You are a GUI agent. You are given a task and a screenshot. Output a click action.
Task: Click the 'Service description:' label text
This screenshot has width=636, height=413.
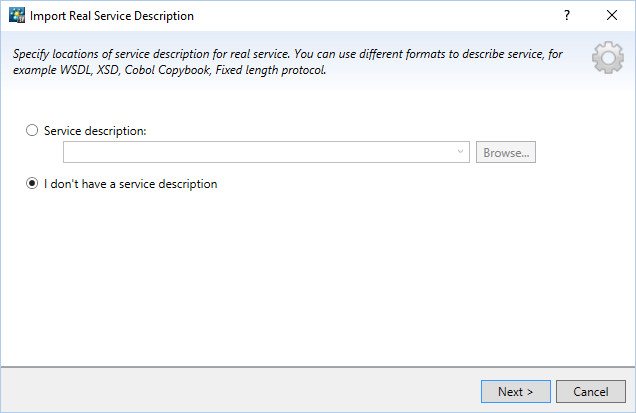96,131
